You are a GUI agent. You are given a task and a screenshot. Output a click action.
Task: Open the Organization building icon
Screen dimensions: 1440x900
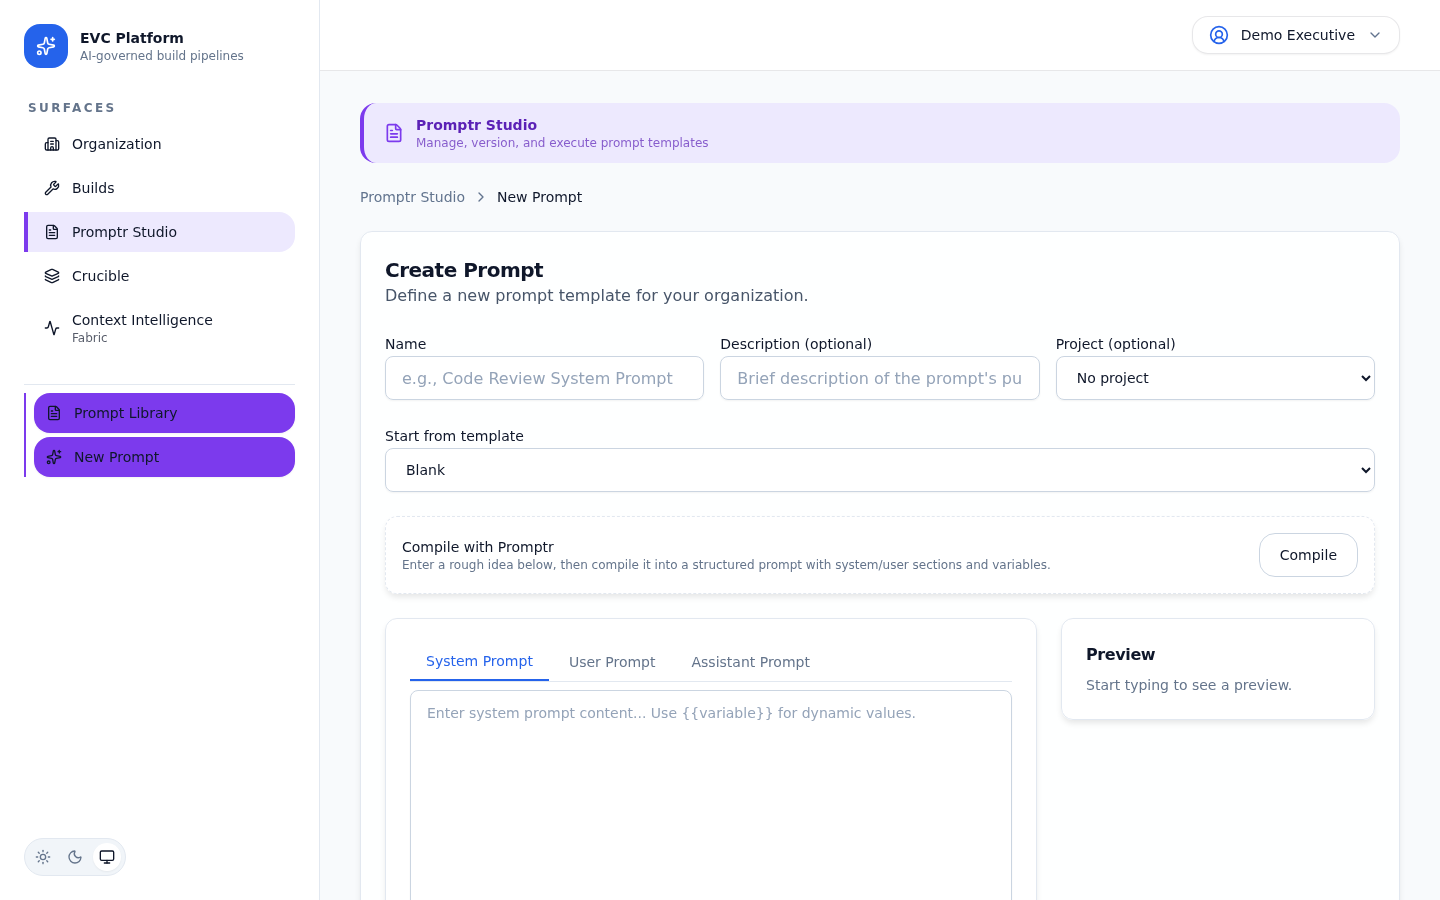click(x=52, y=144)
